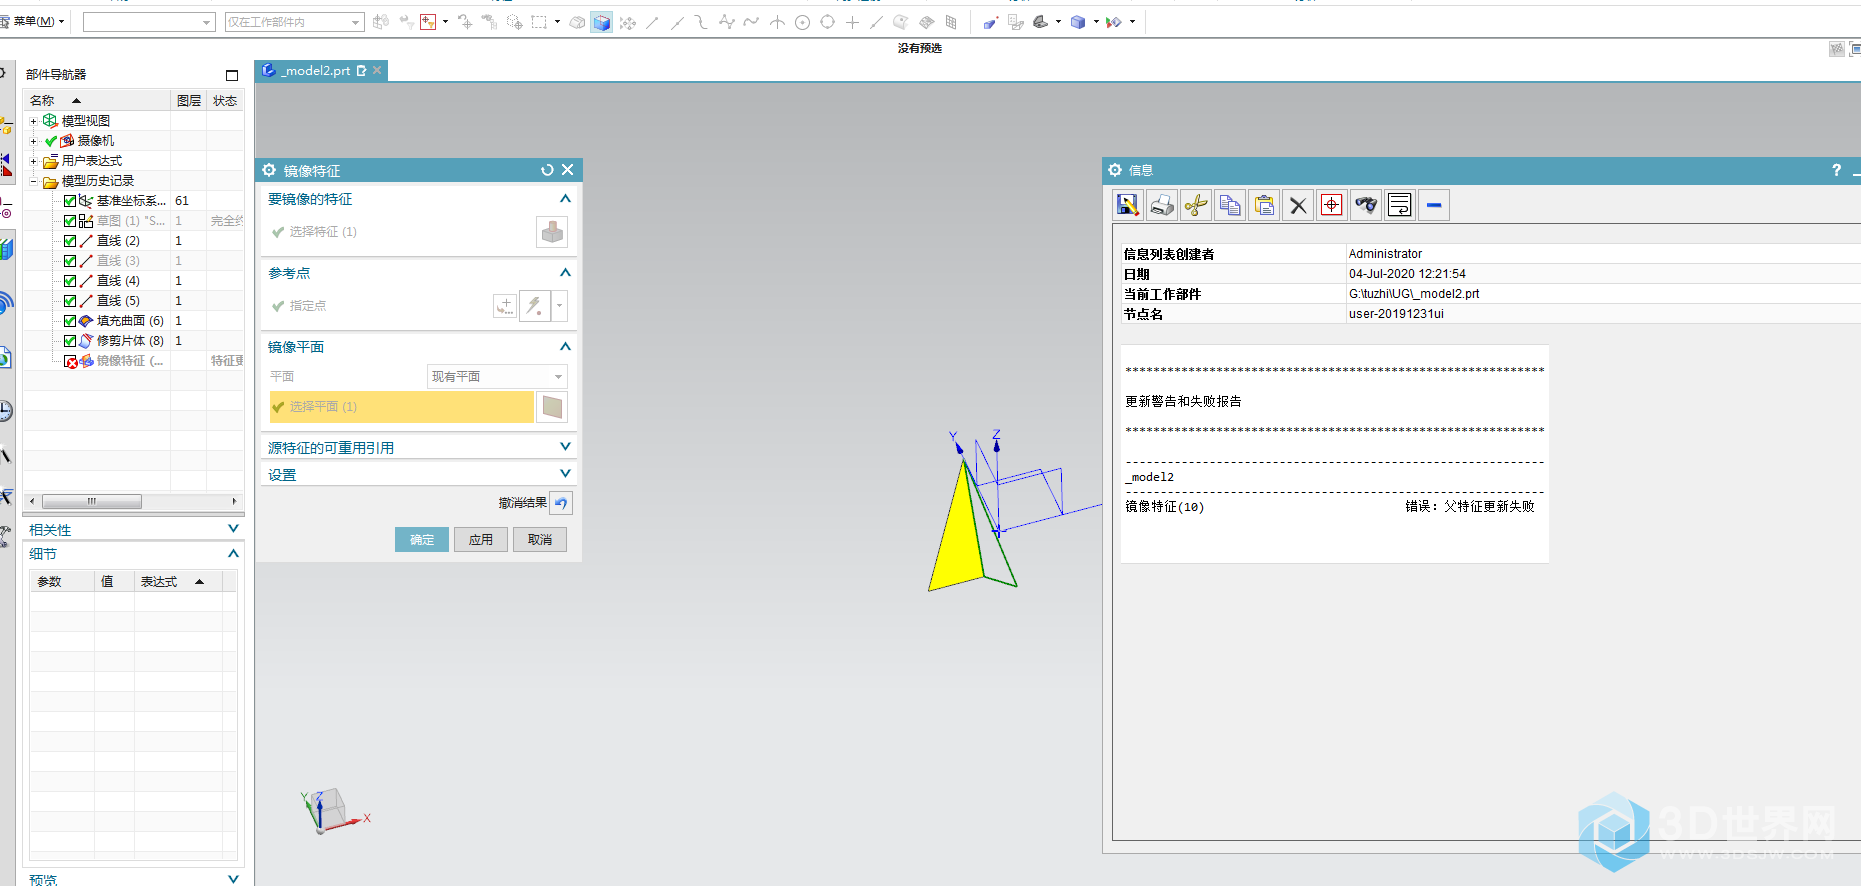
Task: Click the word wrap icon
Action: pyautogui.click(x=1400, y=205)
